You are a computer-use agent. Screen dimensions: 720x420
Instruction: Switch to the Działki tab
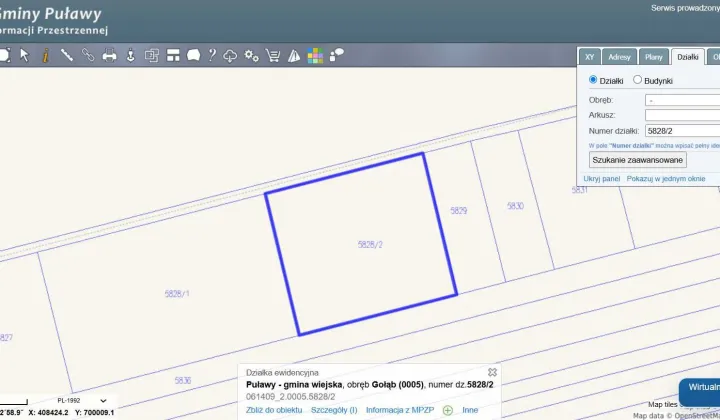pos(688,57)
